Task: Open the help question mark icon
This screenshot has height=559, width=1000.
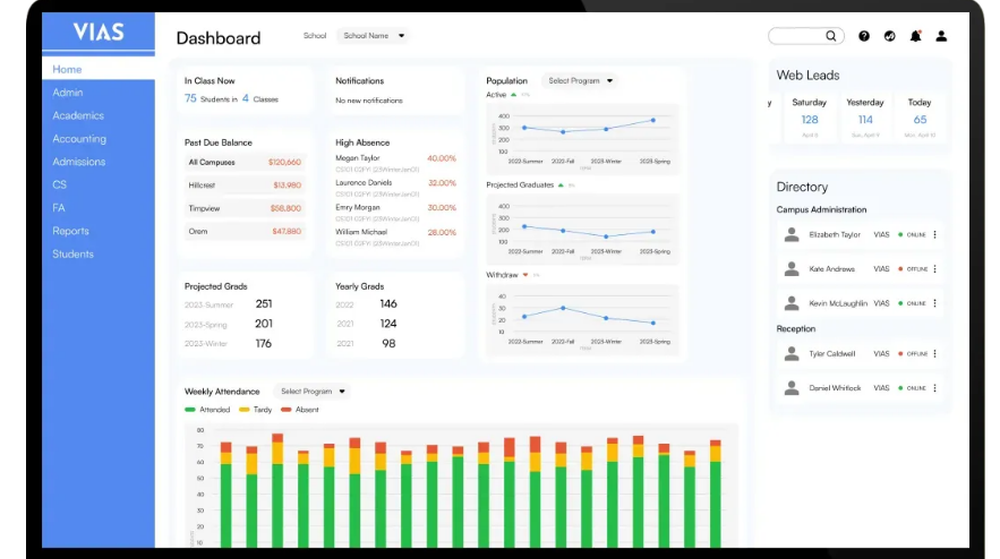Action: point(864,36)
